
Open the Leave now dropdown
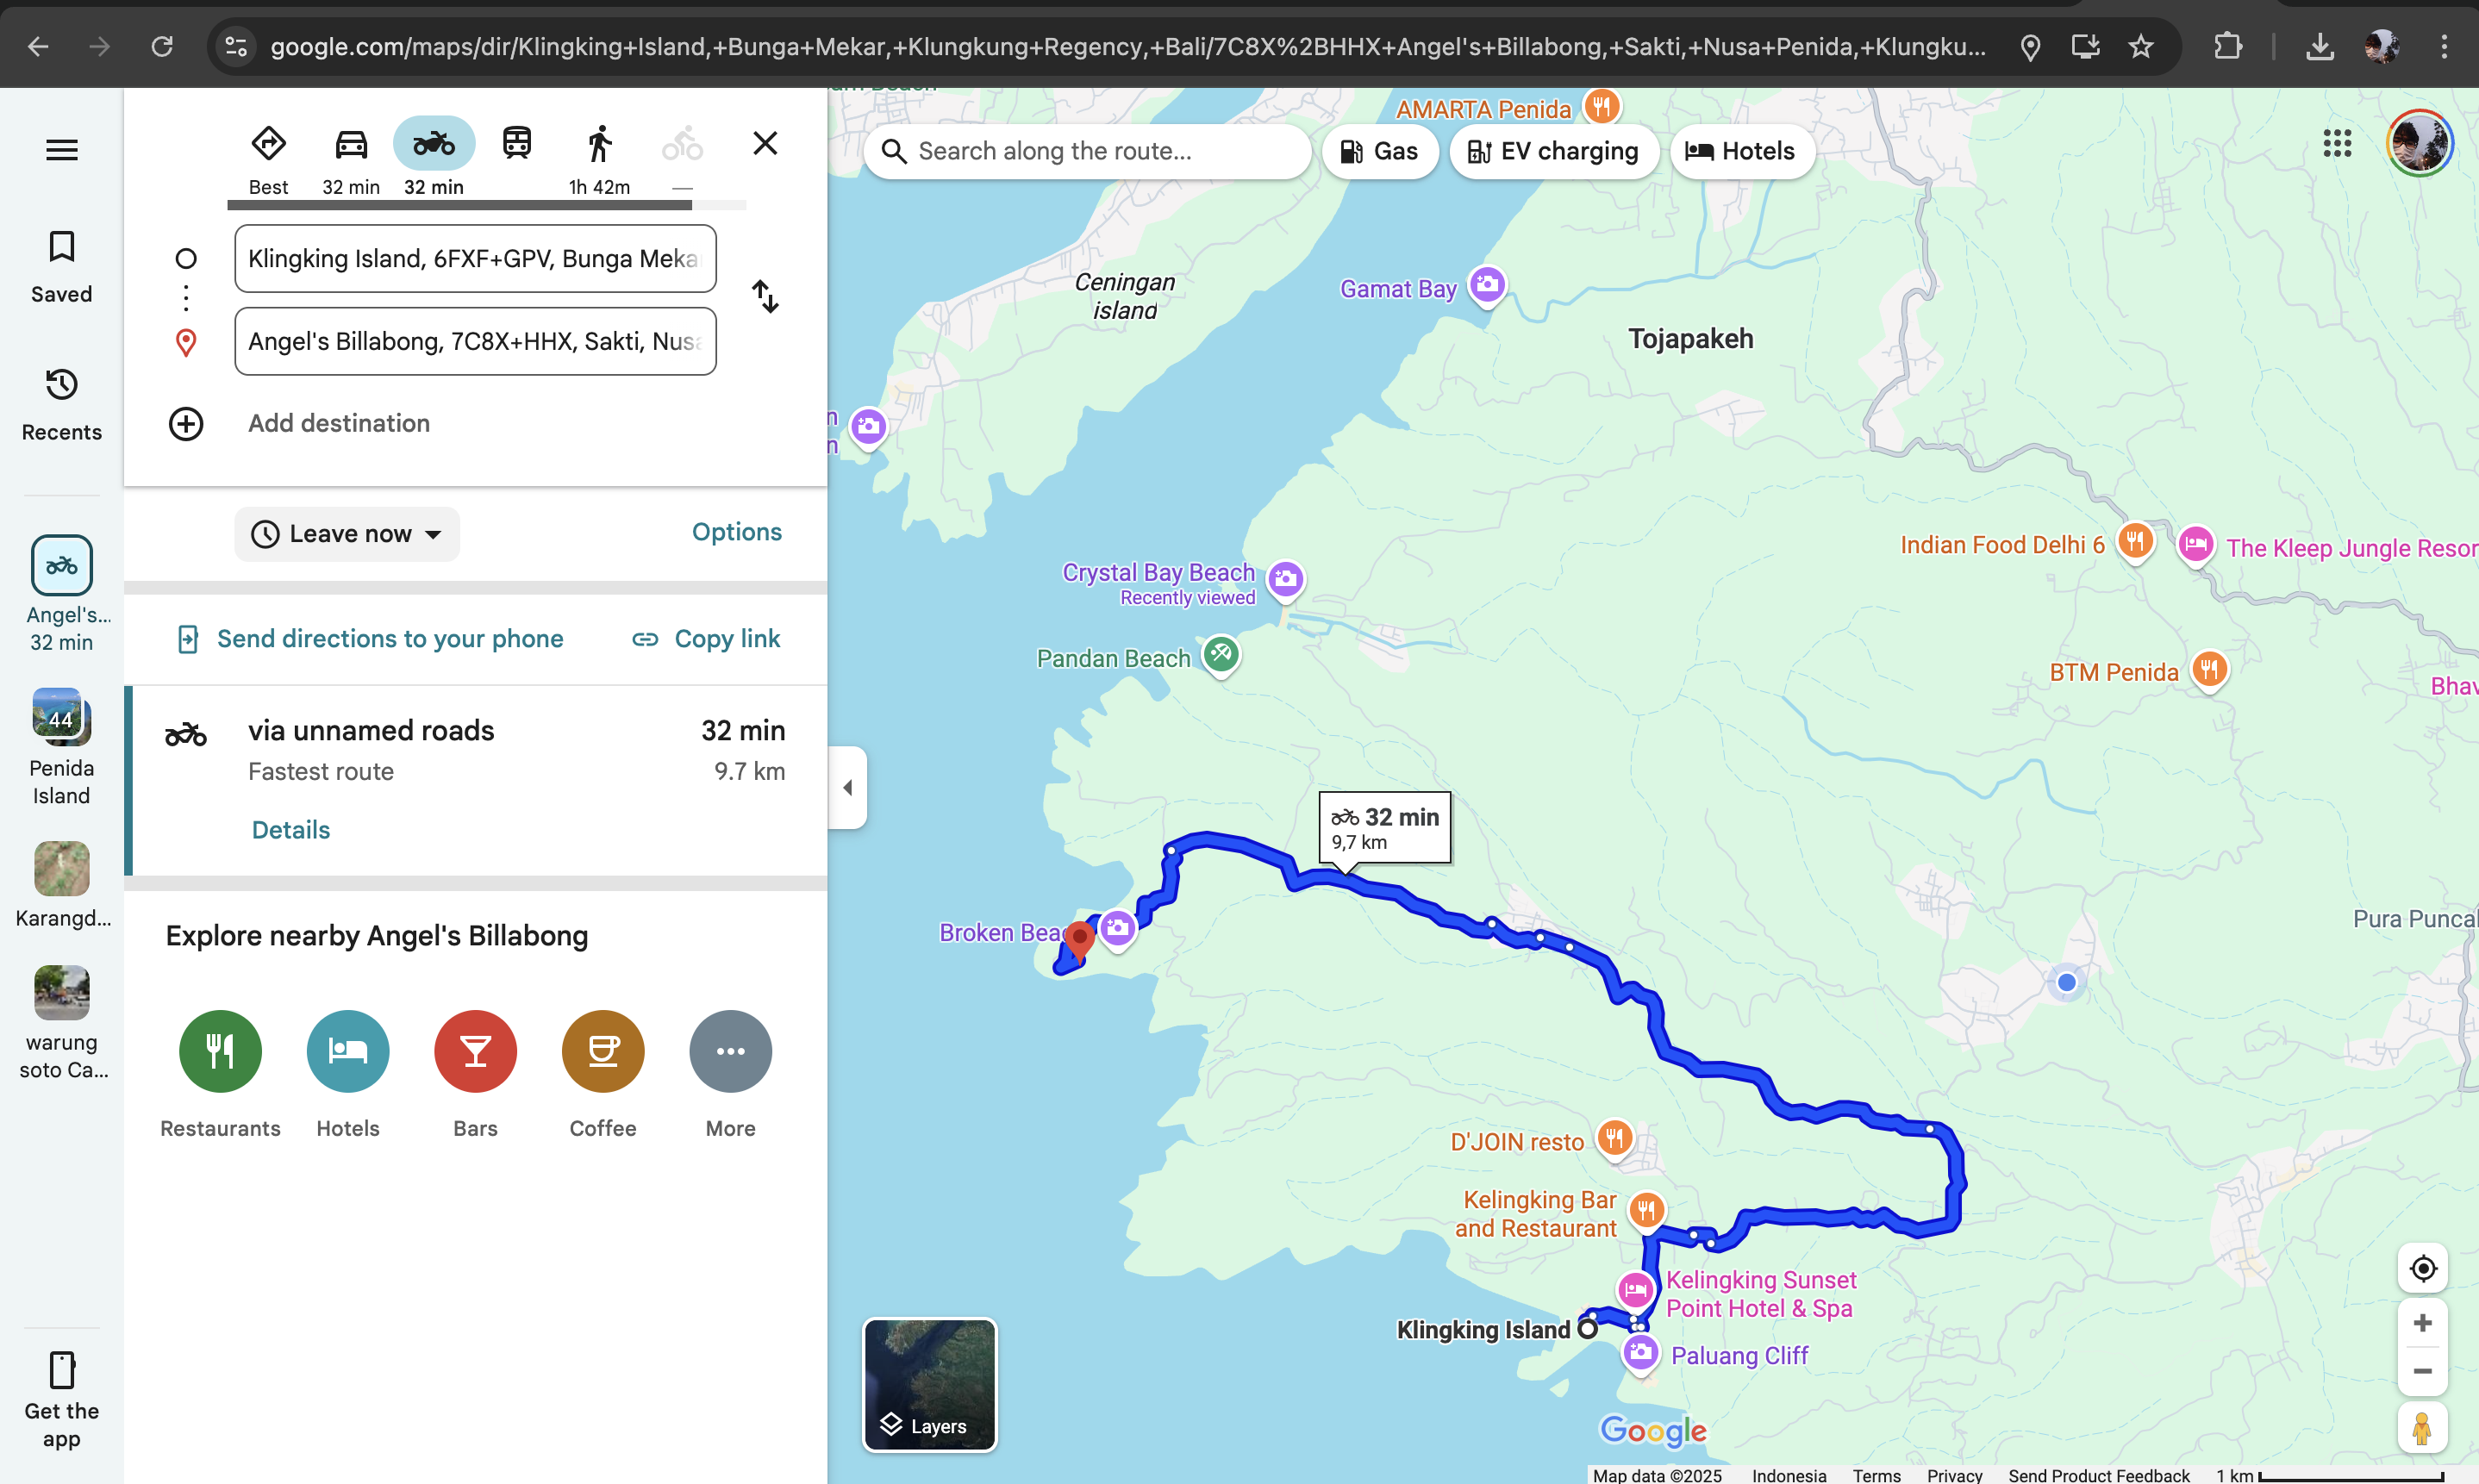[x=347, y=534]
